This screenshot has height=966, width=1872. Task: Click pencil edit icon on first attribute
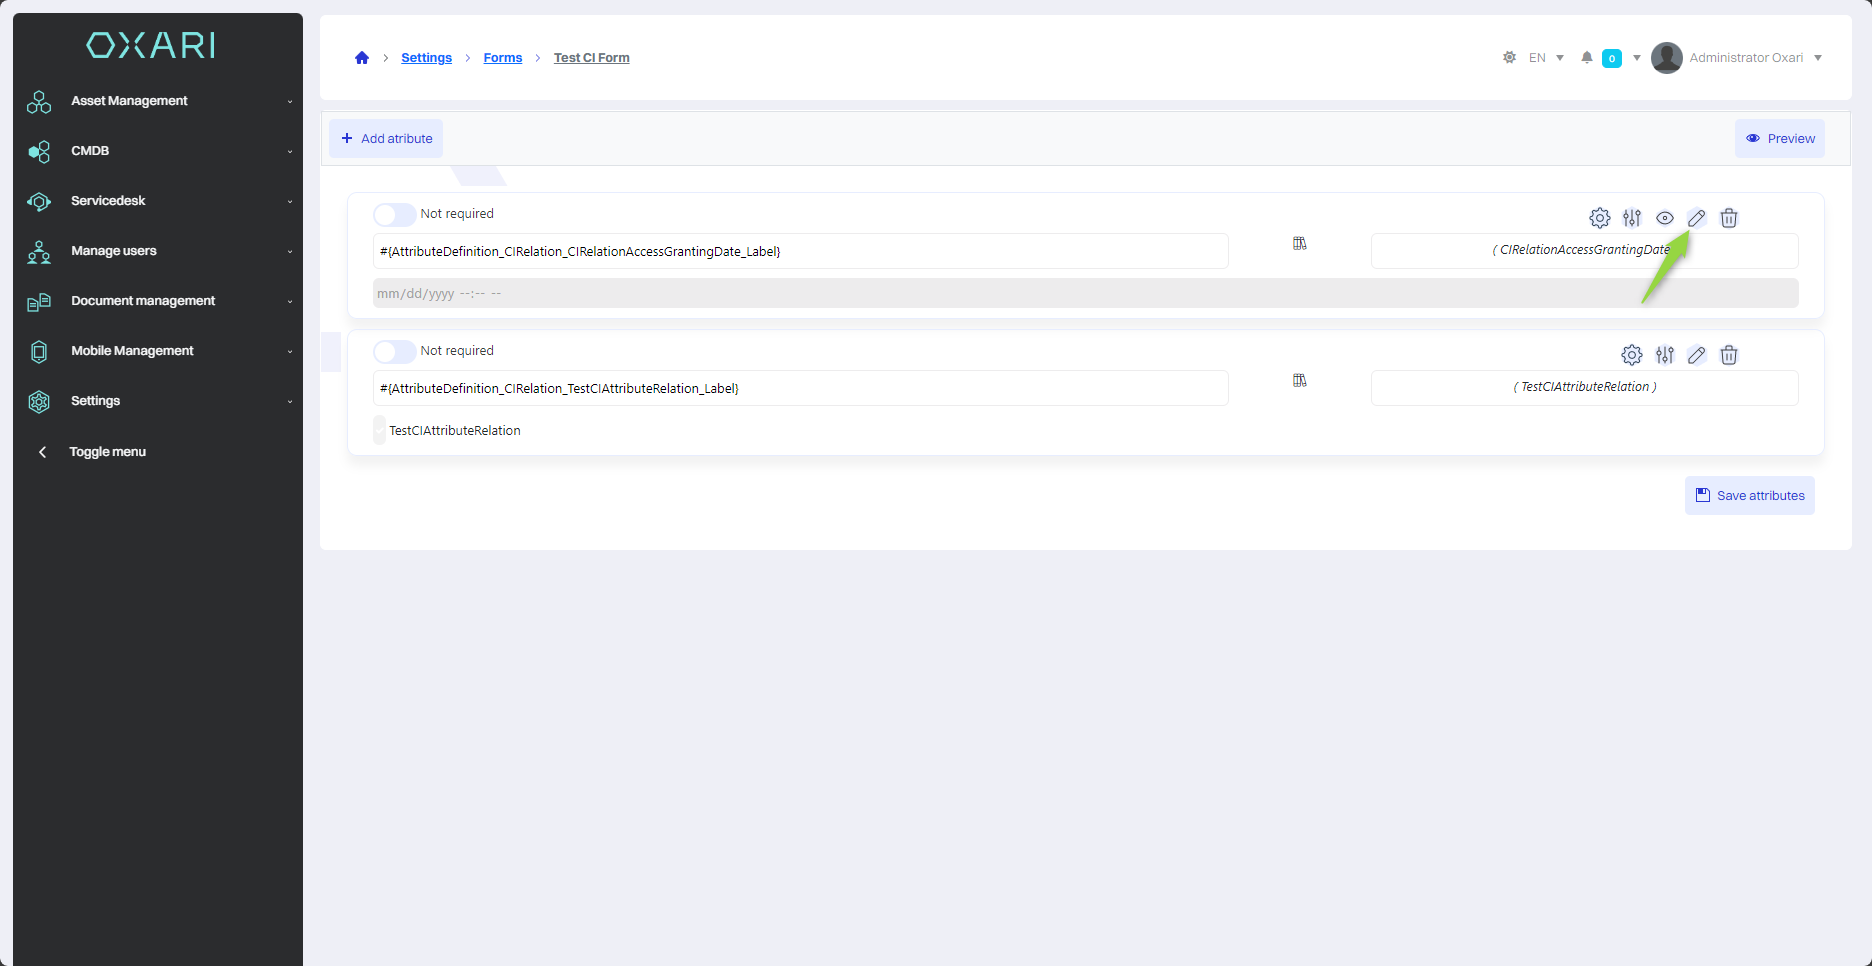point(1697,218)
